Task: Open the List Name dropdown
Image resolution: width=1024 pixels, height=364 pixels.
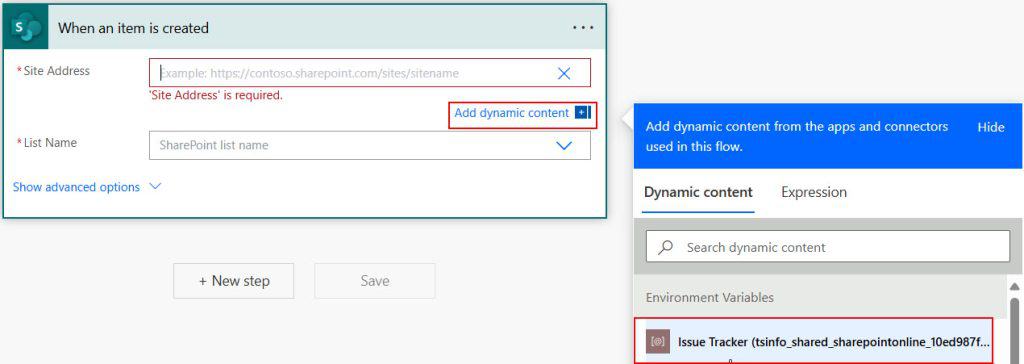Action: click(x=564, y=145)
